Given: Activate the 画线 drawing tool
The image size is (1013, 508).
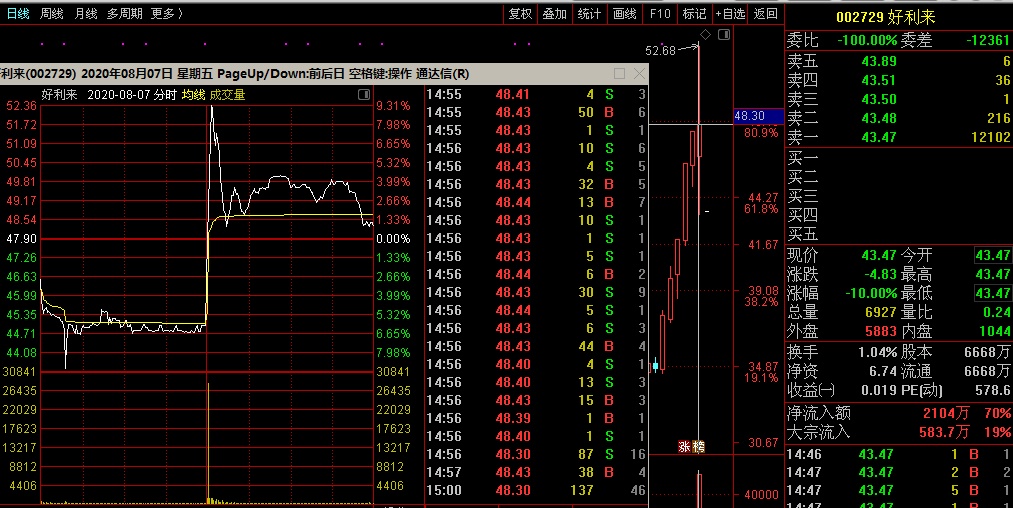Looking at the screenshot, I should 624,13.
